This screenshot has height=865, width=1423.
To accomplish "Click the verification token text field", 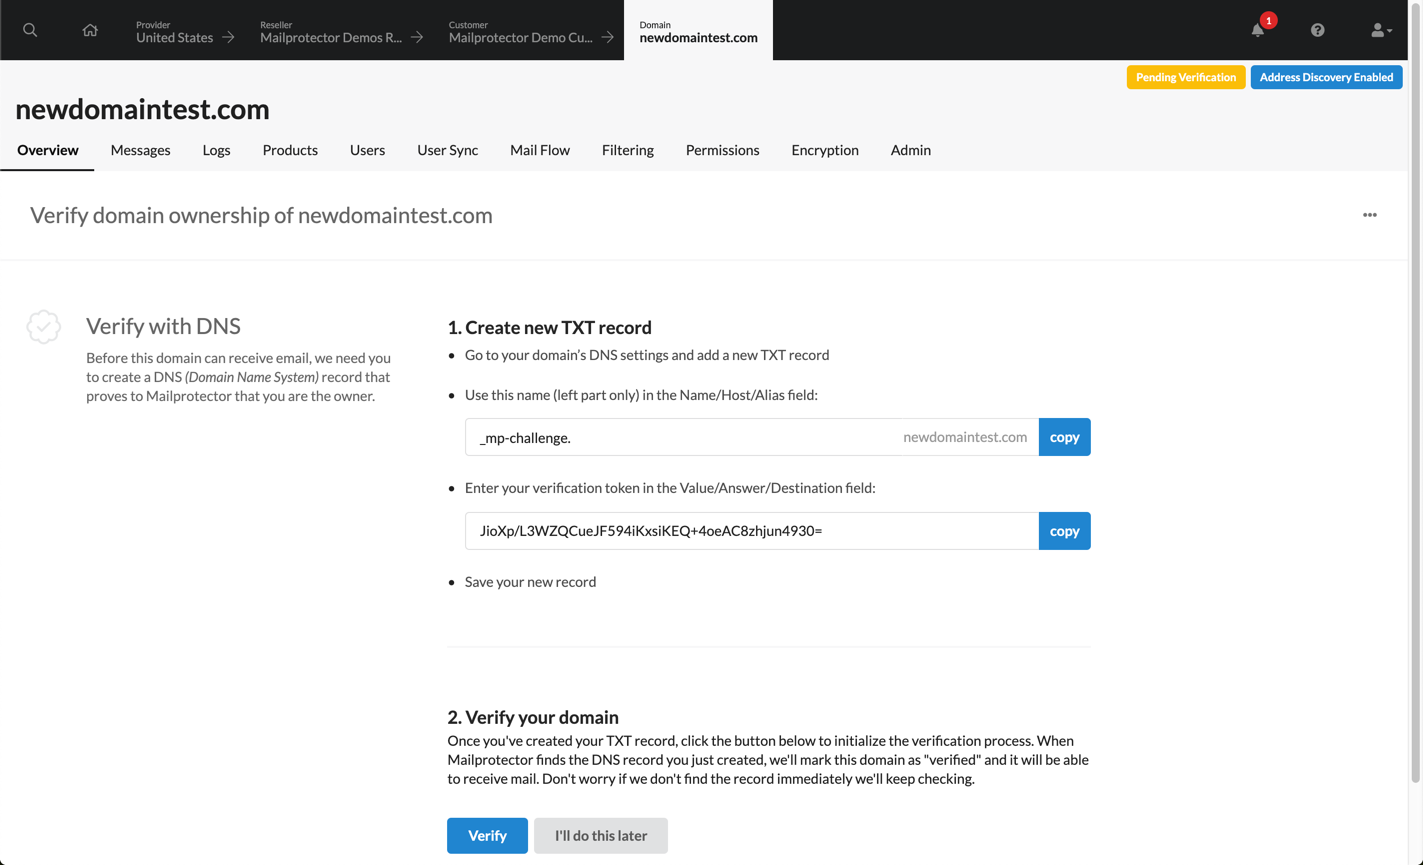I will click(750, 531).
